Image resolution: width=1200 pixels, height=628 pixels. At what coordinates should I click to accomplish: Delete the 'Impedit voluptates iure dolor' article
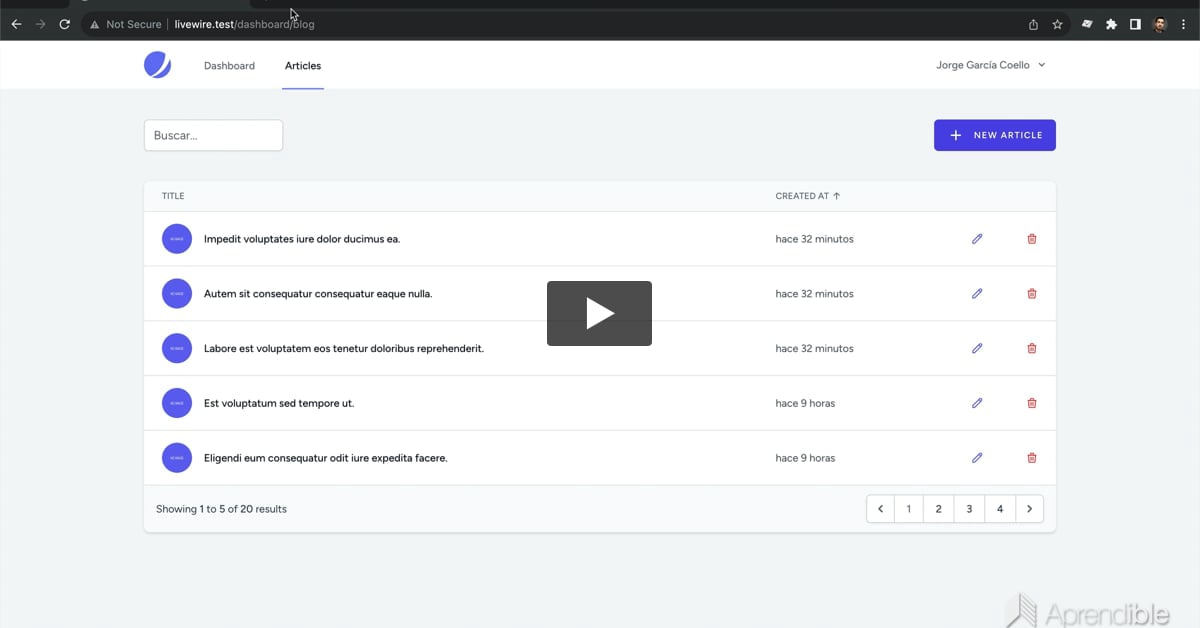coord(1032,239)
